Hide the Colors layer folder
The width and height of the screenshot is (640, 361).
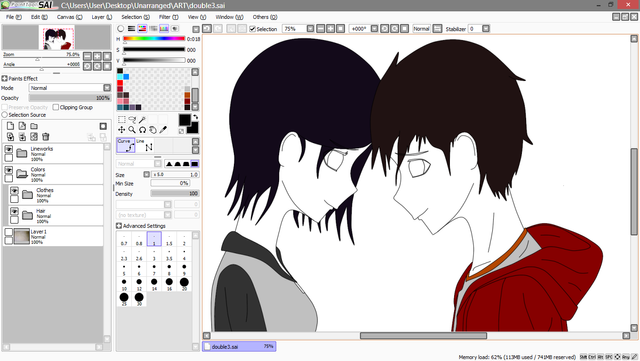(9, 170)
